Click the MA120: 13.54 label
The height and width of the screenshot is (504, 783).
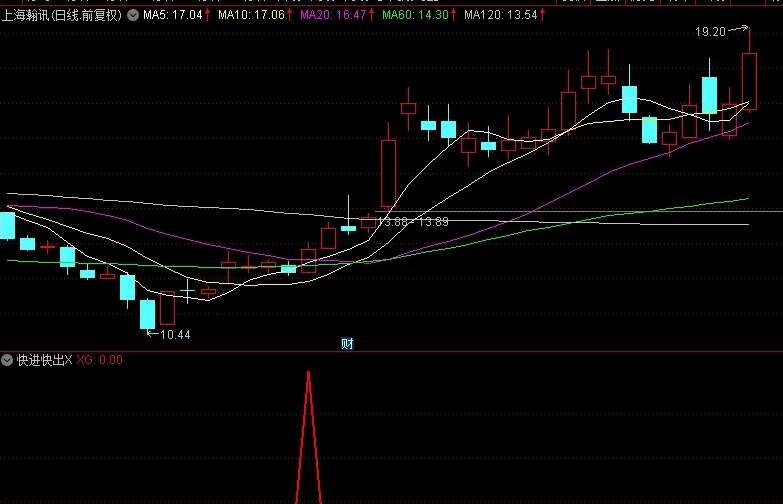(x=501, y=15)
